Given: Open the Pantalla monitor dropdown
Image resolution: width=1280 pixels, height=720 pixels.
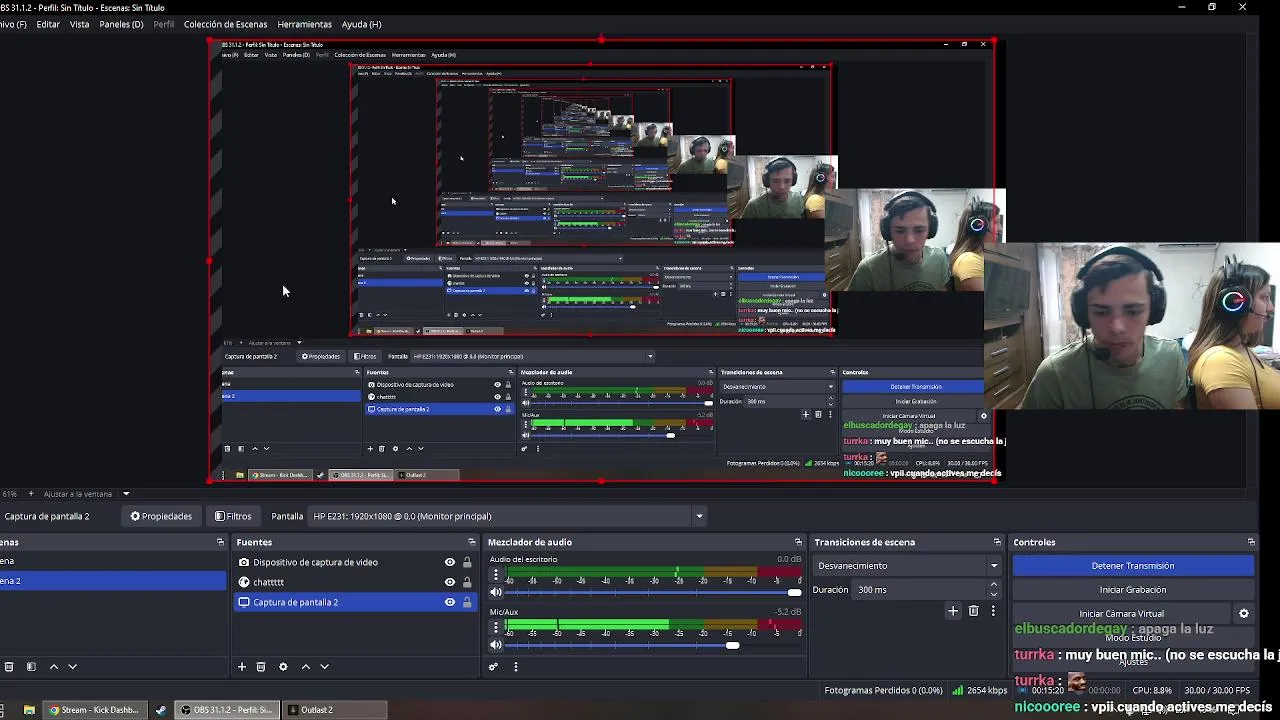Looking at the screenshot, I should pos(508,516).
